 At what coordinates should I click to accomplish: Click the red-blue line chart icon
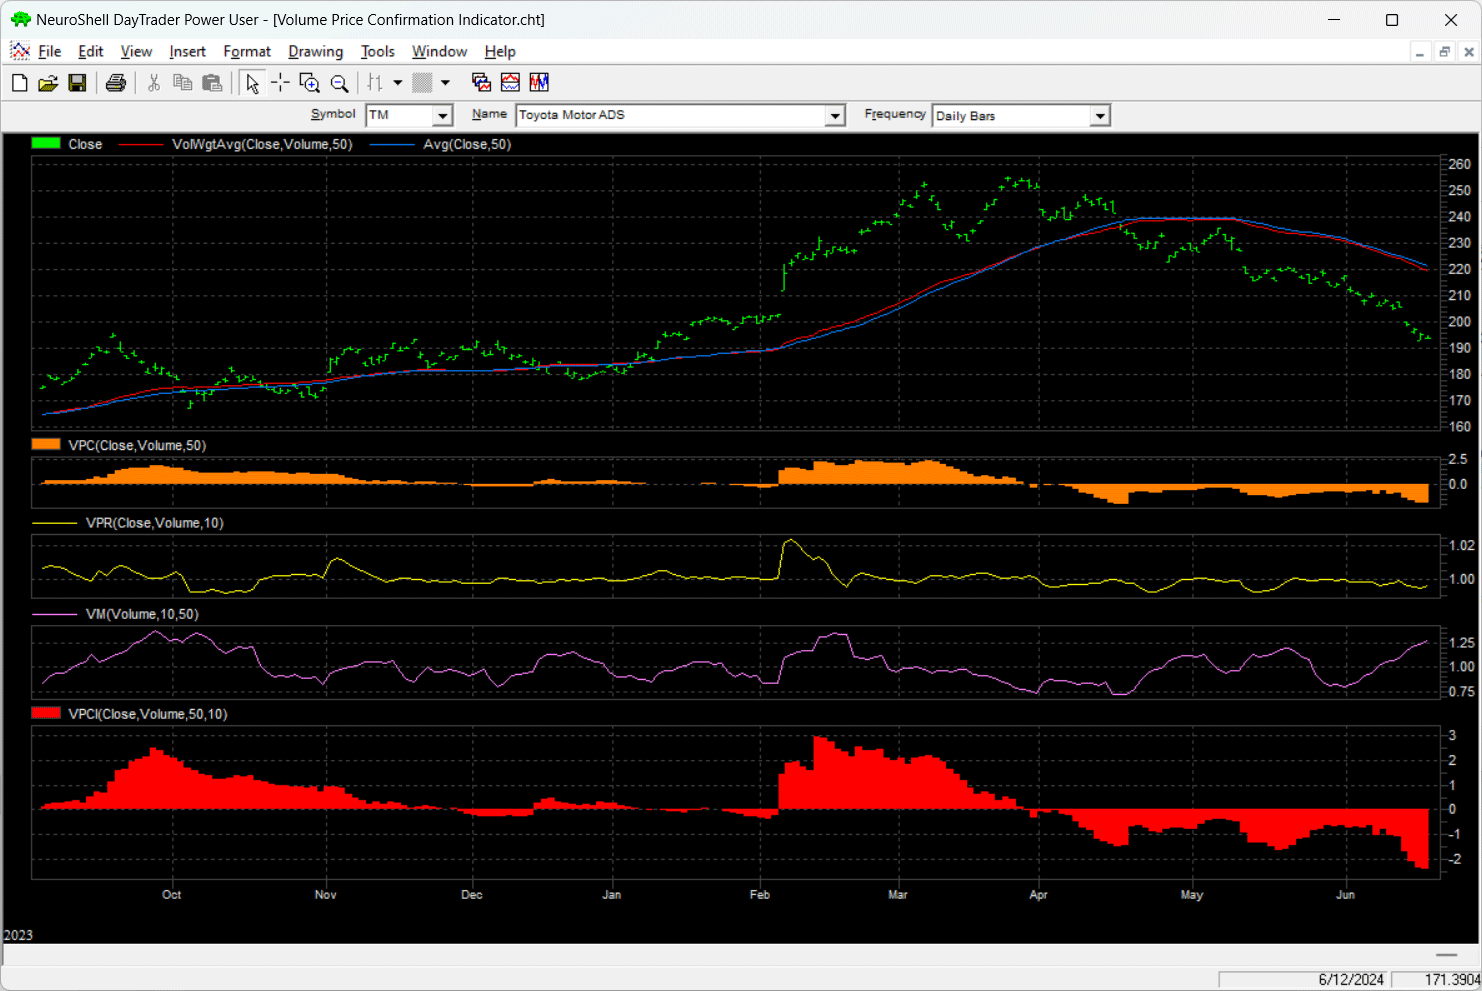(510, 83)
